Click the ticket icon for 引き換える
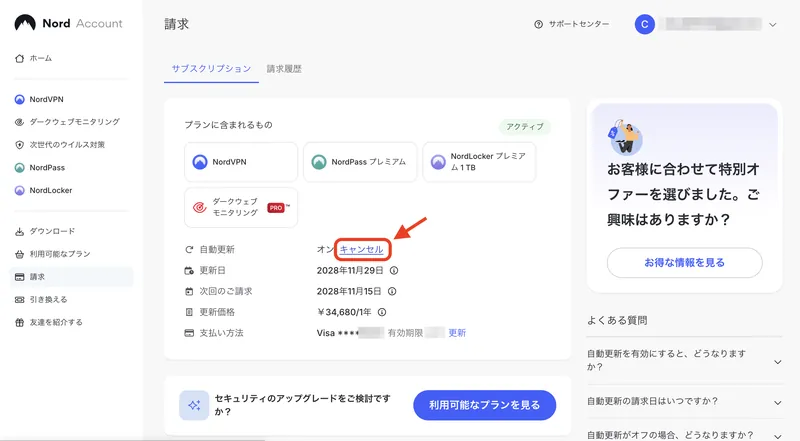The width and height of the screenshot is (800, 441). point(19,300)
